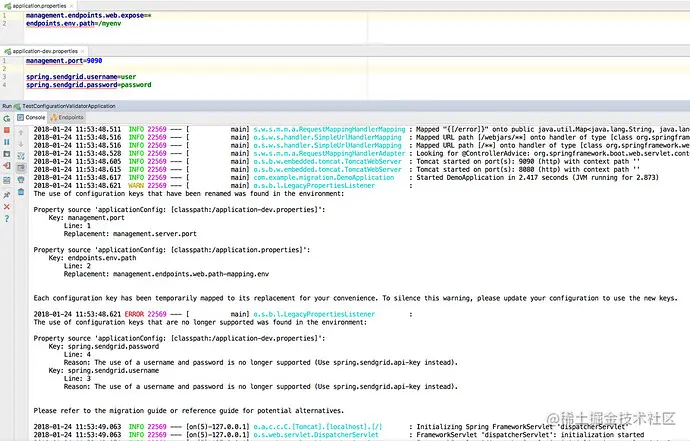Print the console output

pyautogui.click(x=21, y=180)
